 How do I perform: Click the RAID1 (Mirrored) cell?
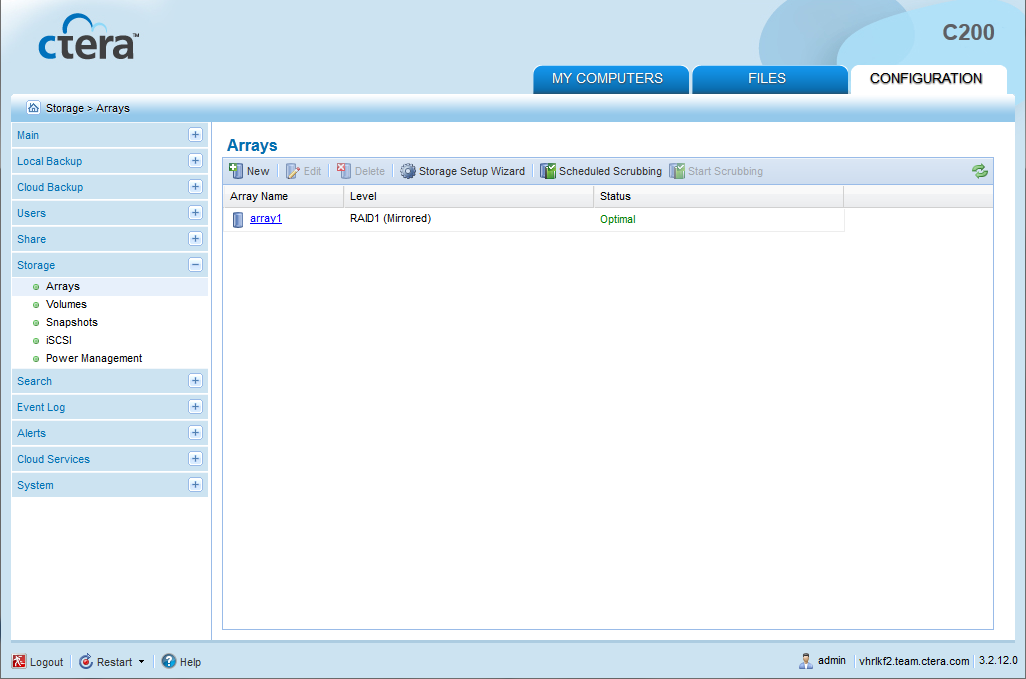point(390,218)
